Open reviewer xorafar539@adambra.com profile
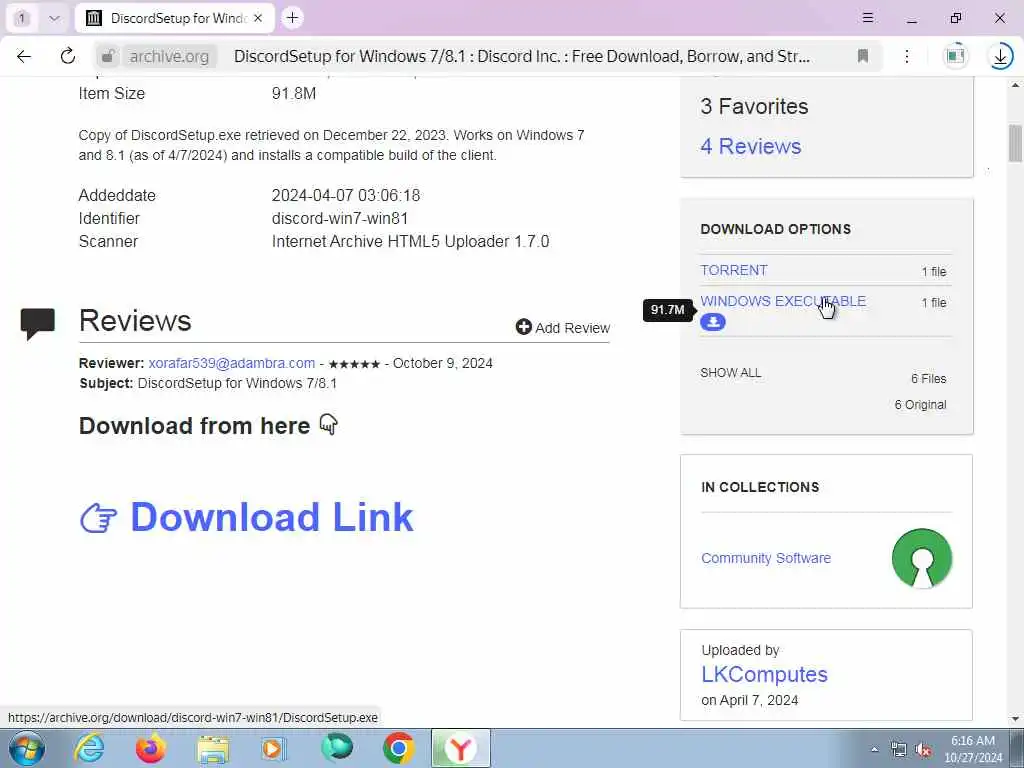Viewport: 1024px width, 768px height. click(x=232, y=363)
